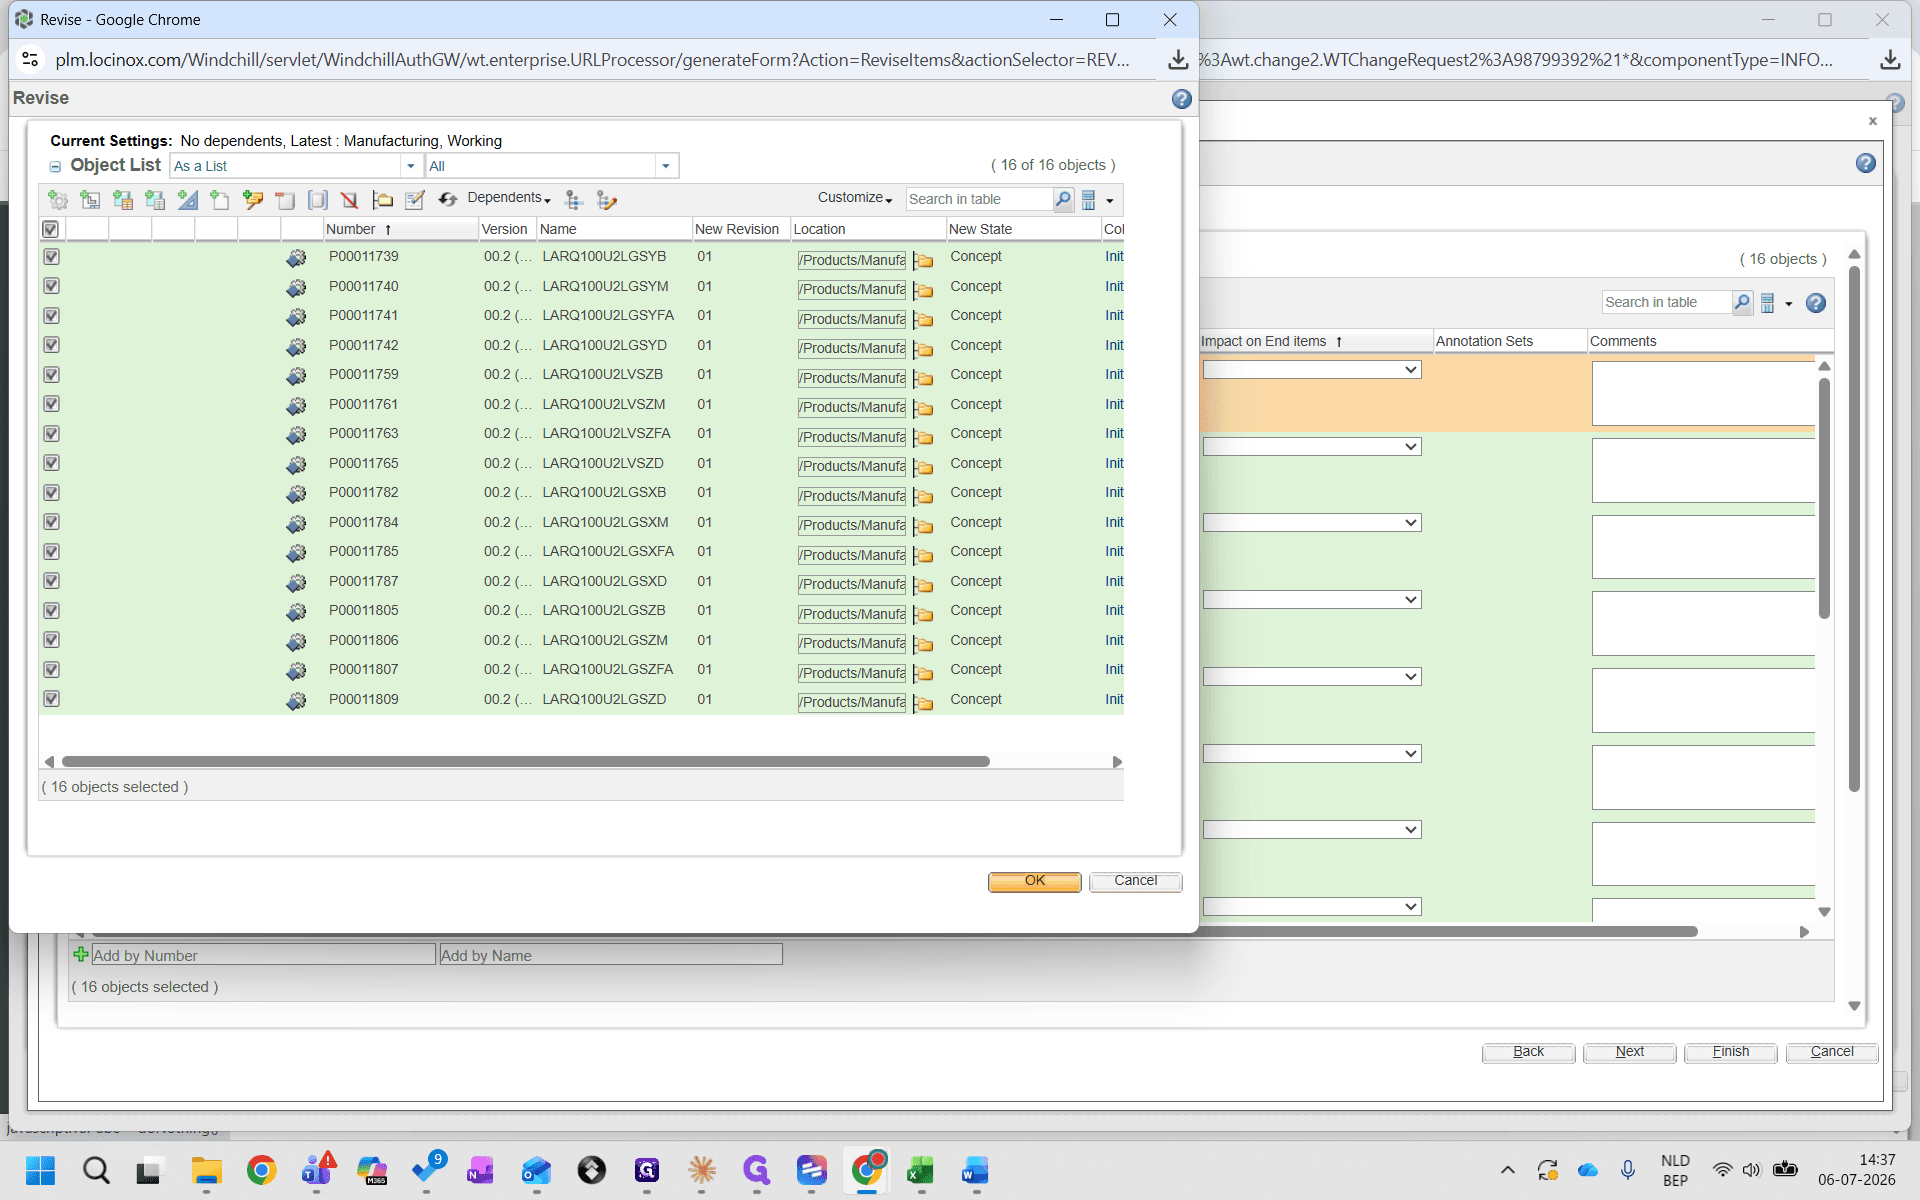Uncheck the checkbox for P00011763
1920x1200 pixels.
[x=52, y=434]
